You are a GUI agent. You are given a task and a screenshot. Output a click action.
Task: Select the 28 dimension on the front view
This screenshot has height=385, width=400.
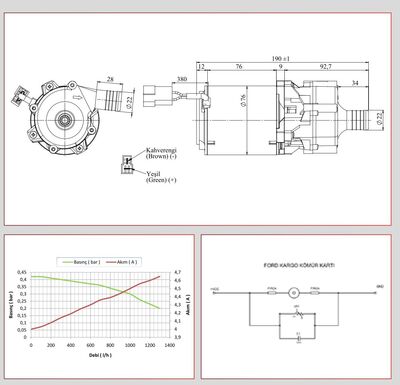click(110, 79)
